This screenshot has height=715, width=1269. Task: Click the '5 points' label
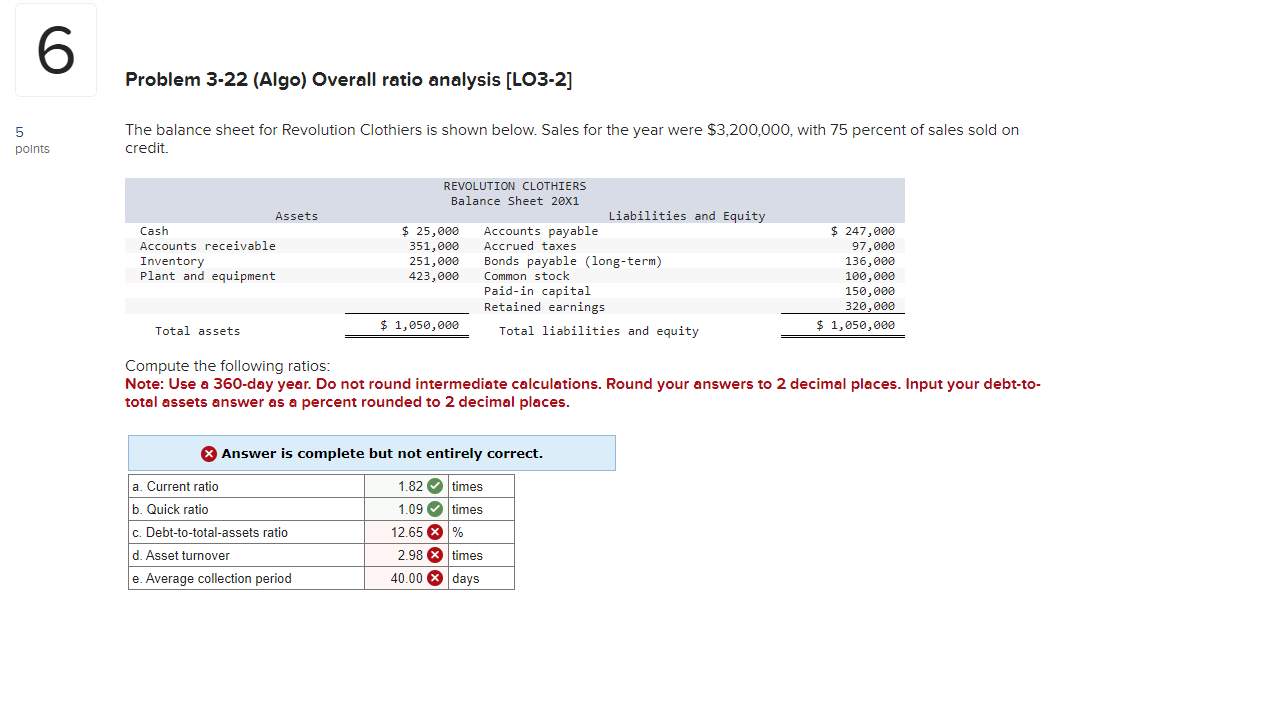(x=32, y=140)
